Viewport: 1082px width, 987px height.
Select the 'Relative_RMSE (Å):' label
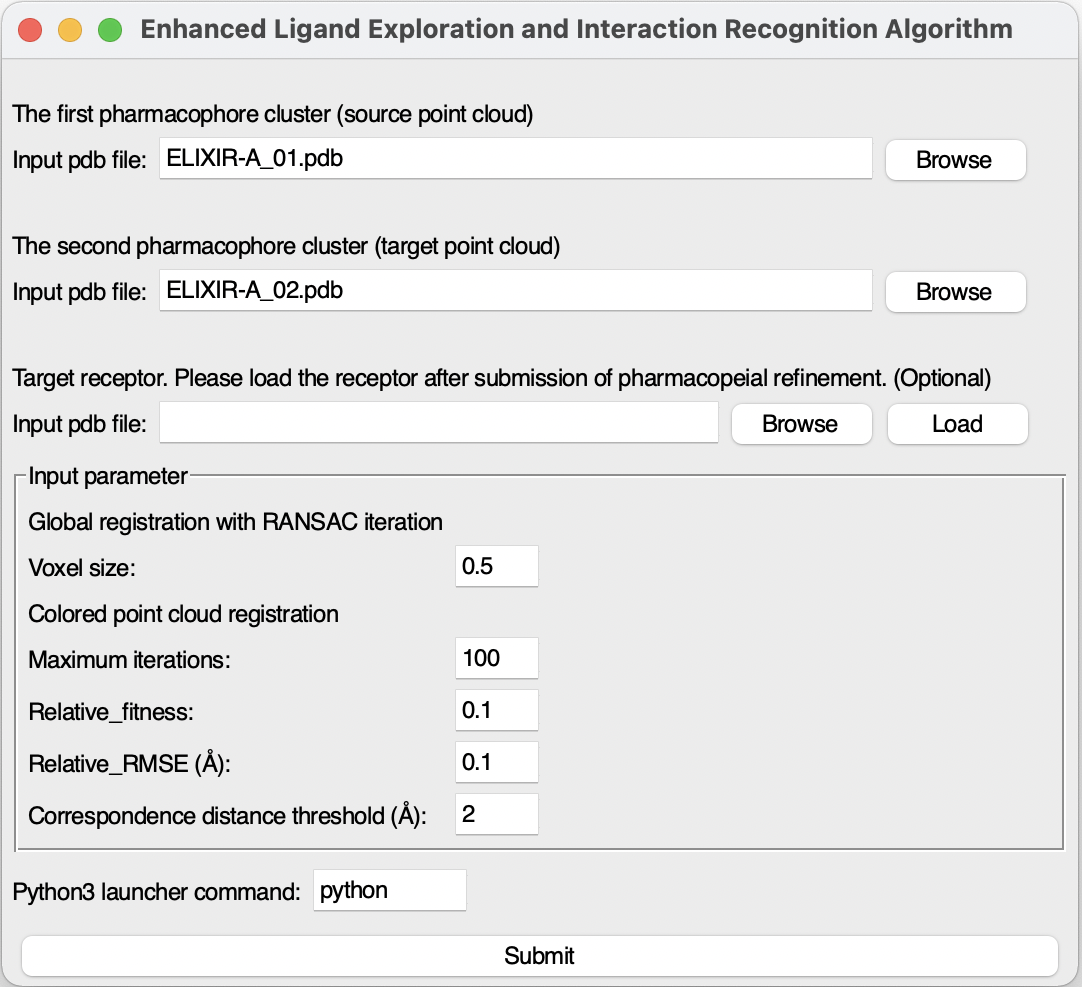129,764
